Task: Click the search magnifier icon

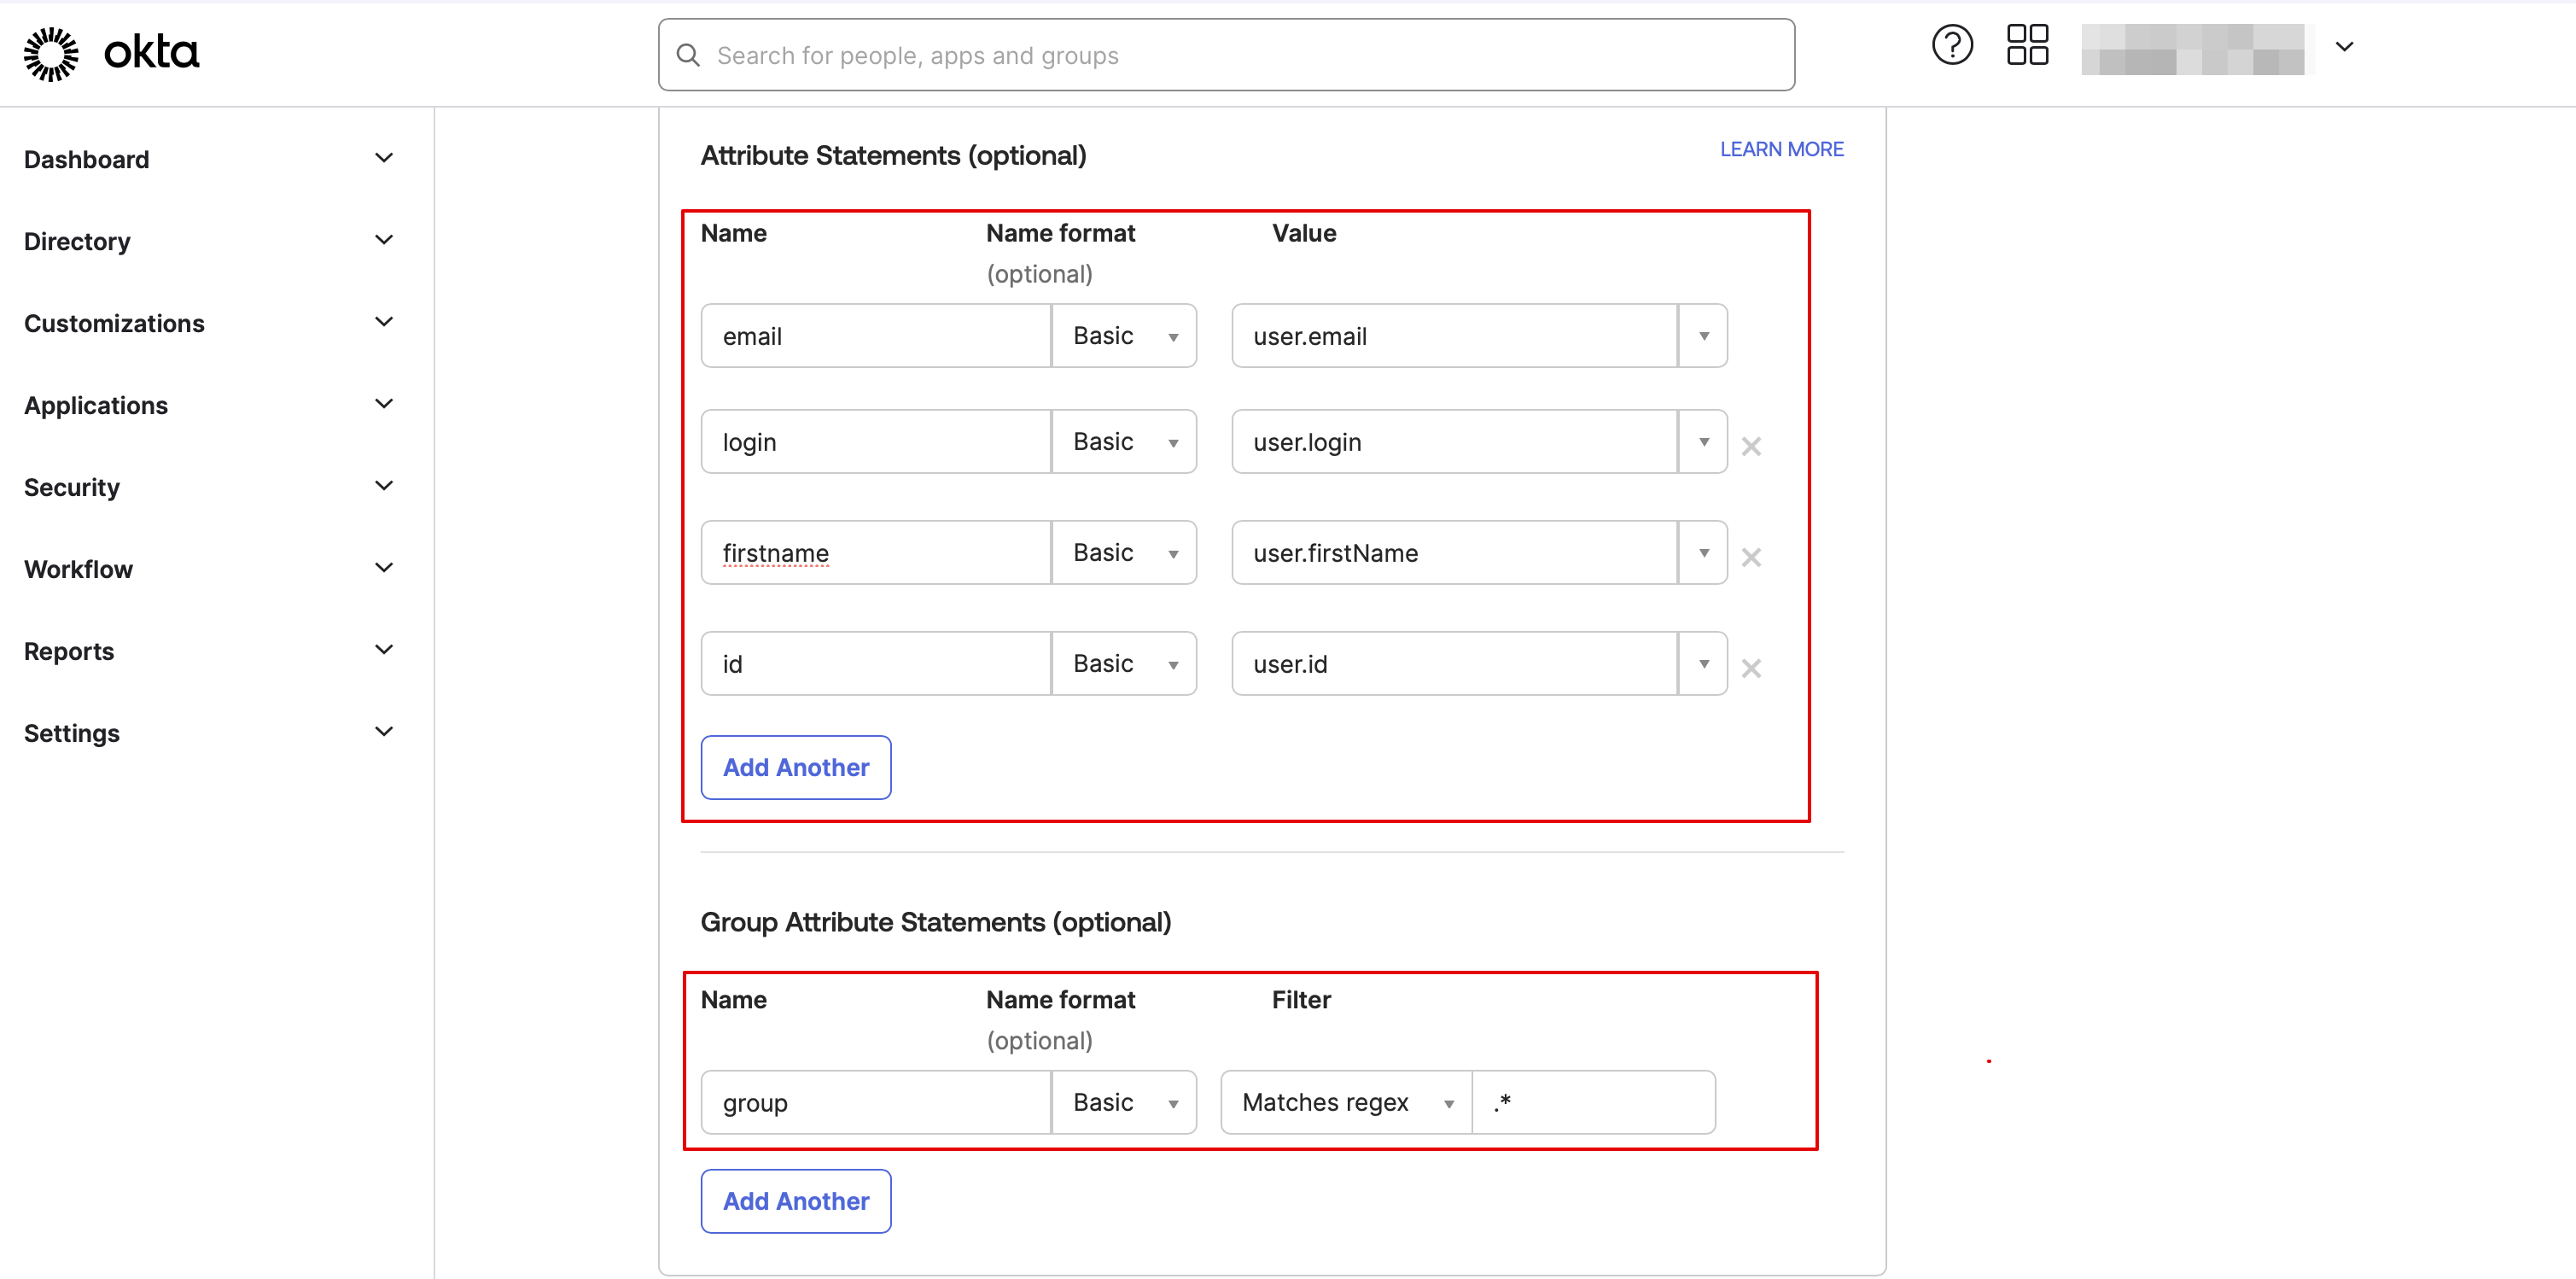Action: click(x=688, y=56)
